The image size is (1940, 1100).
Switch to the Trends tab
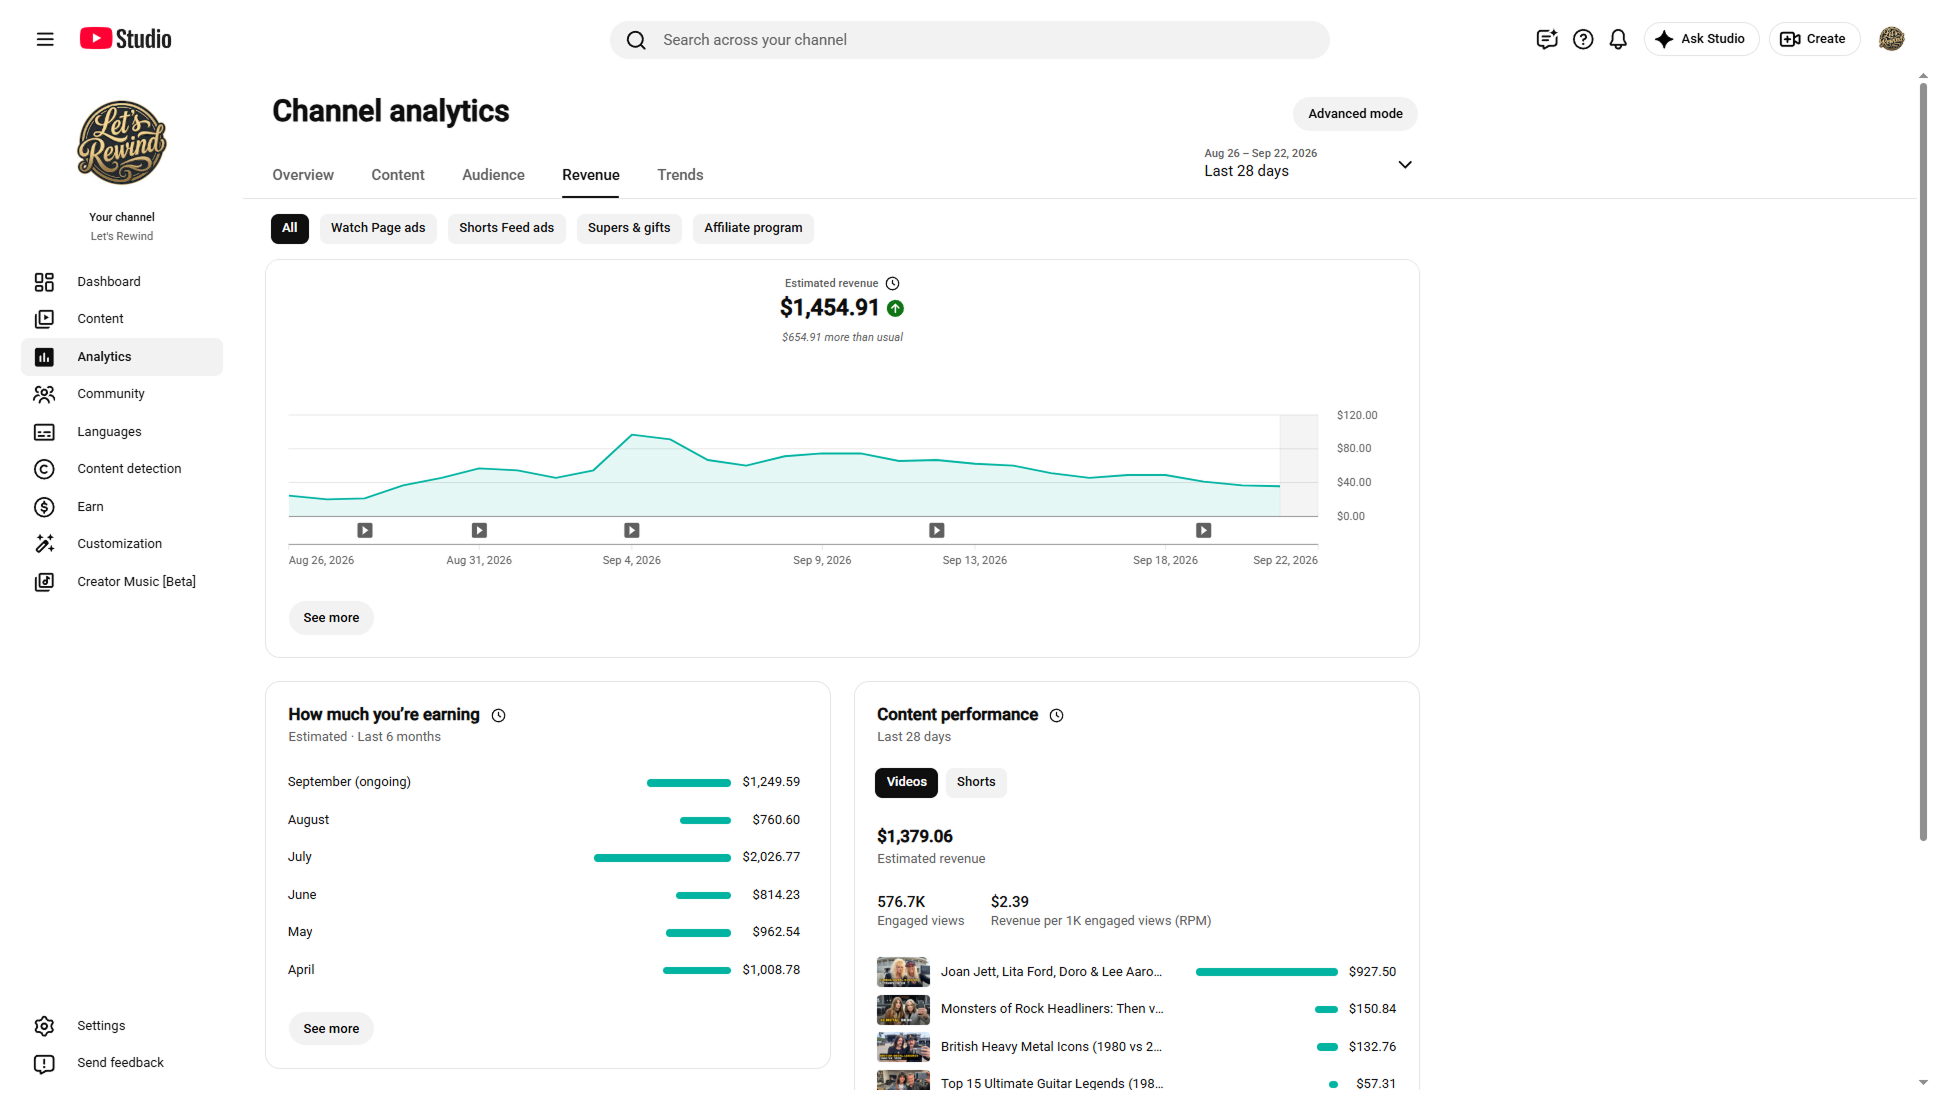pyautogui.click(x=680, y=175)
